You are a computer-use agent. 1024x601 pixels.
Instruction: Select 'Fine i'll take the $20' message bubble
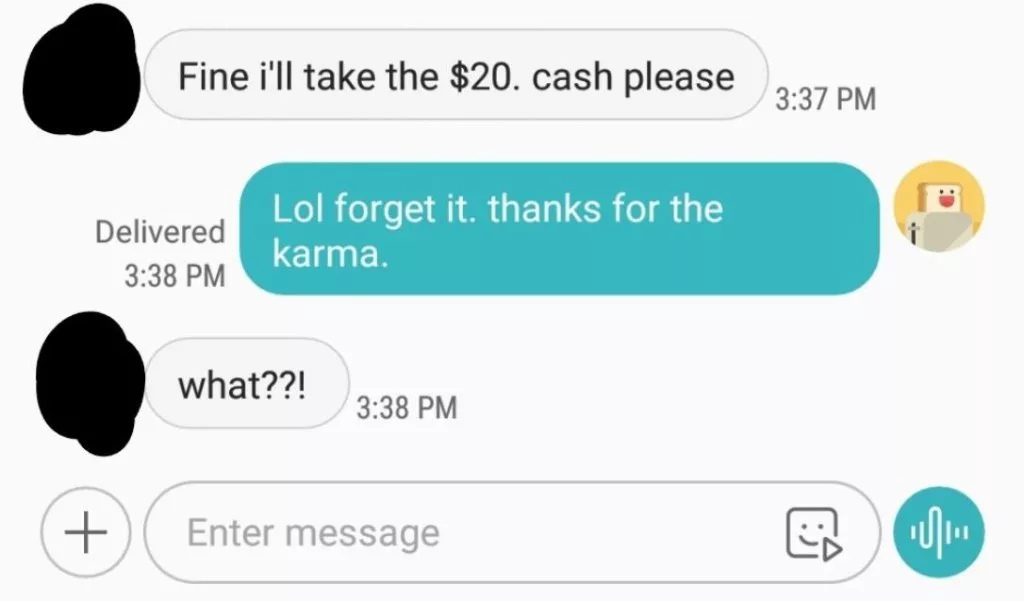coord(456,74)
